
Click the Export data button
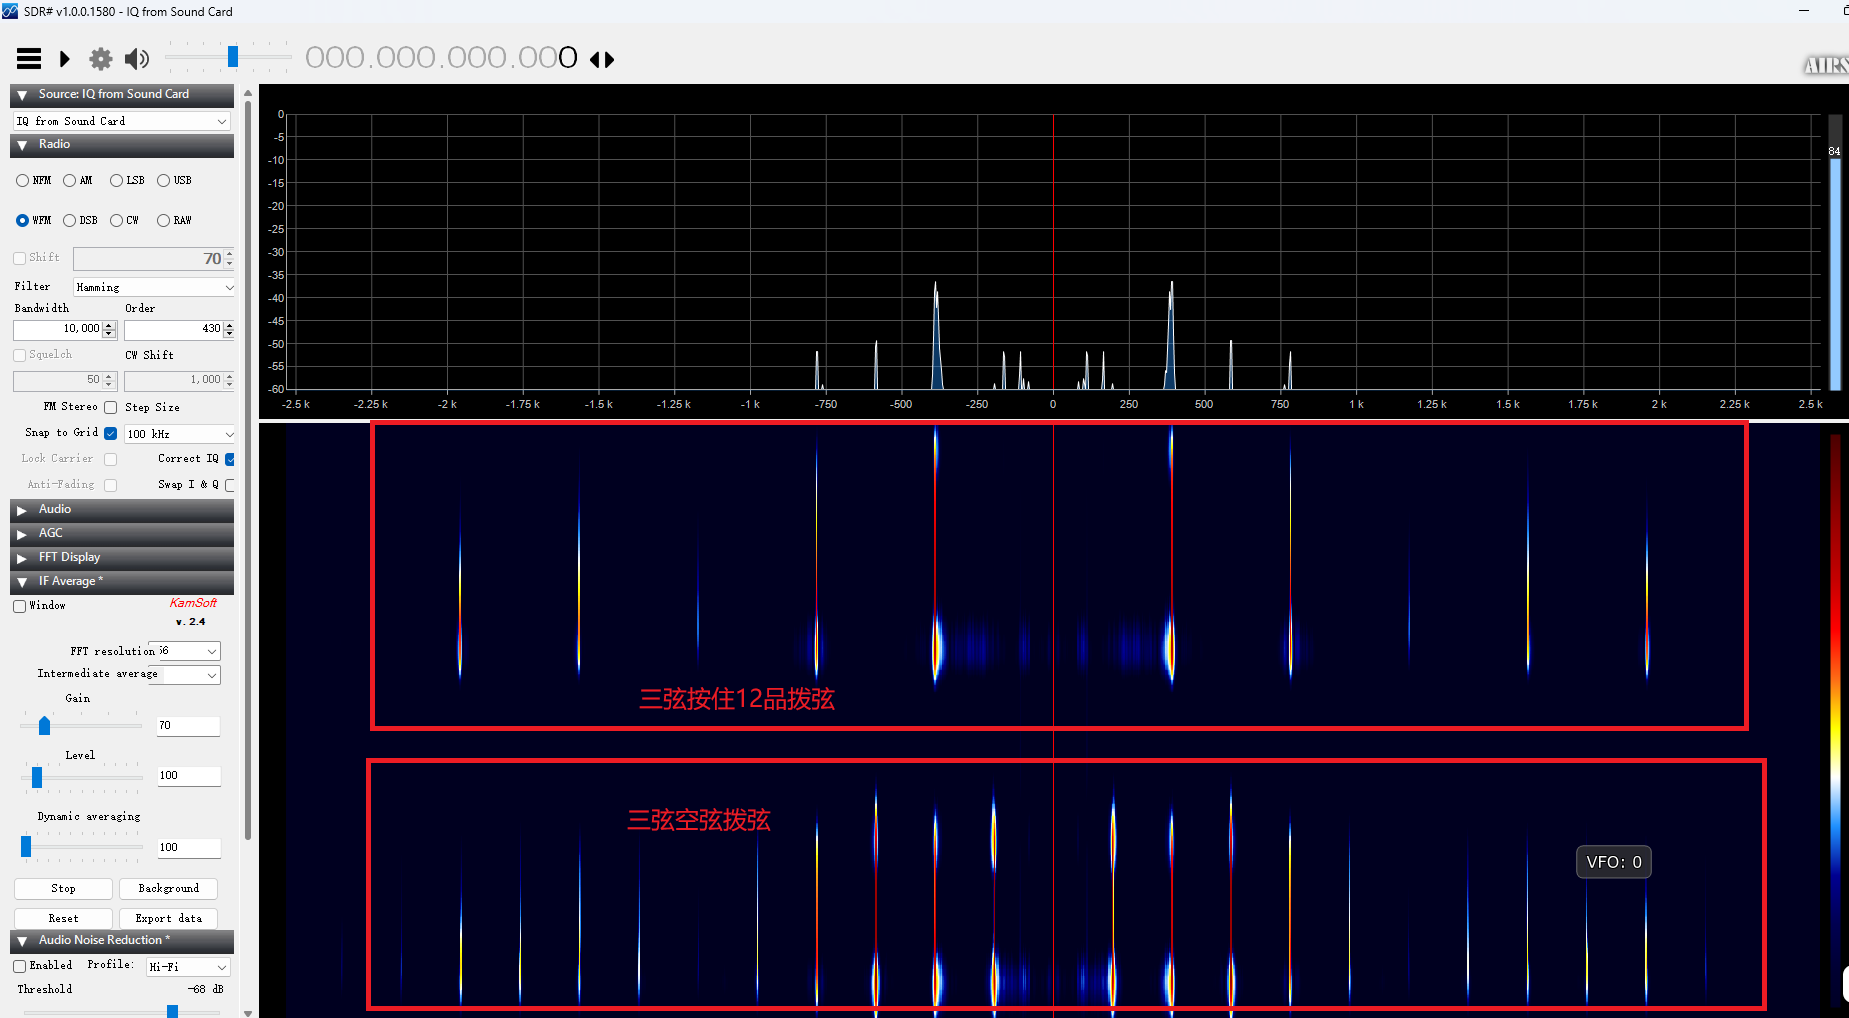168,918
